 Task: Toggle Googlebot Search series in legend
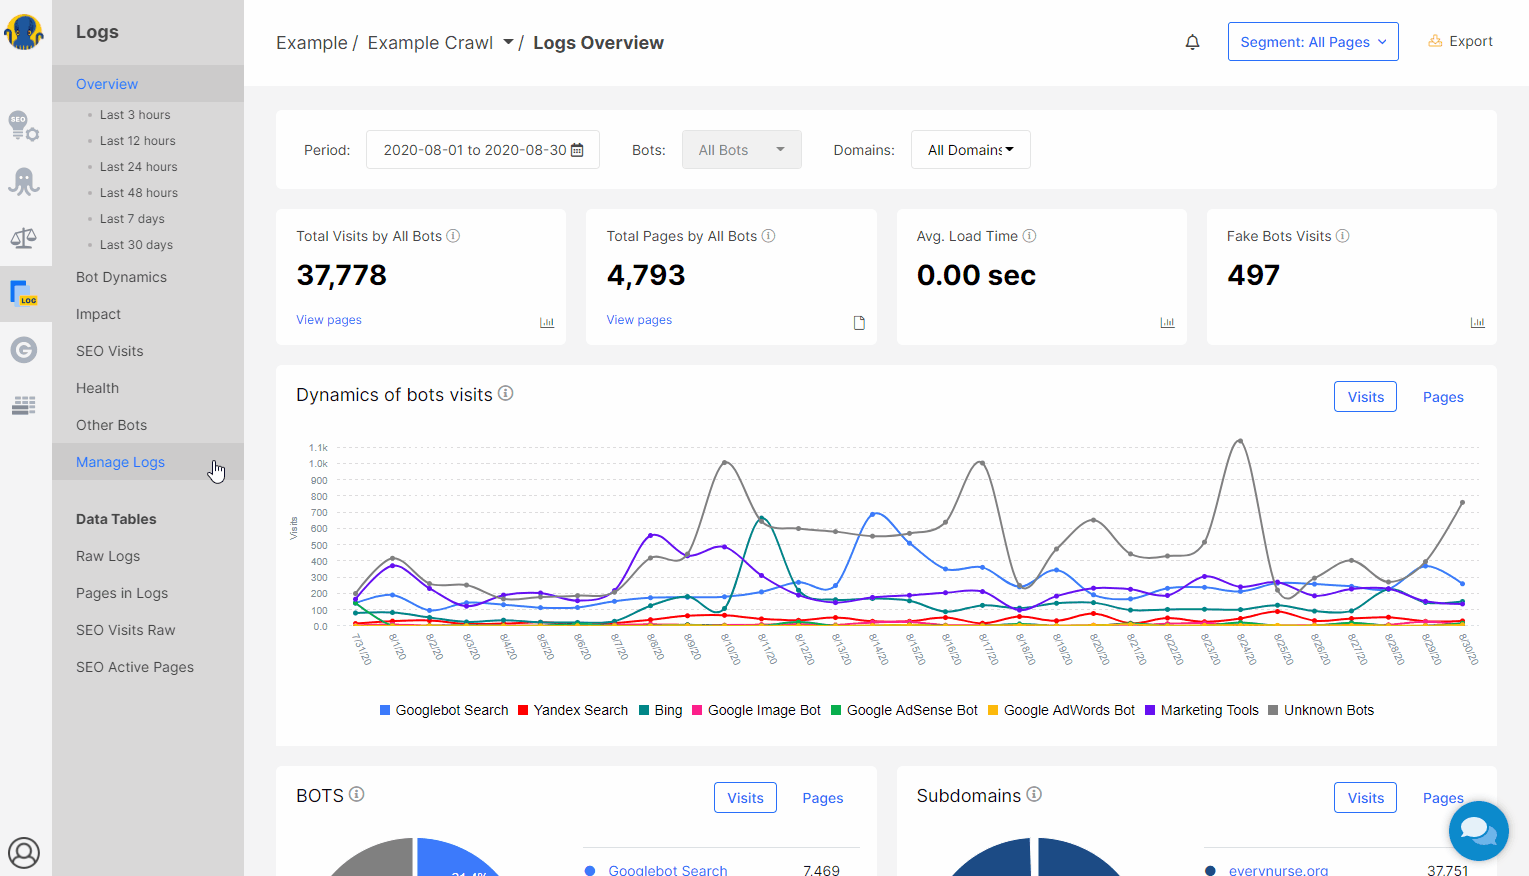[x=444, y=710]
